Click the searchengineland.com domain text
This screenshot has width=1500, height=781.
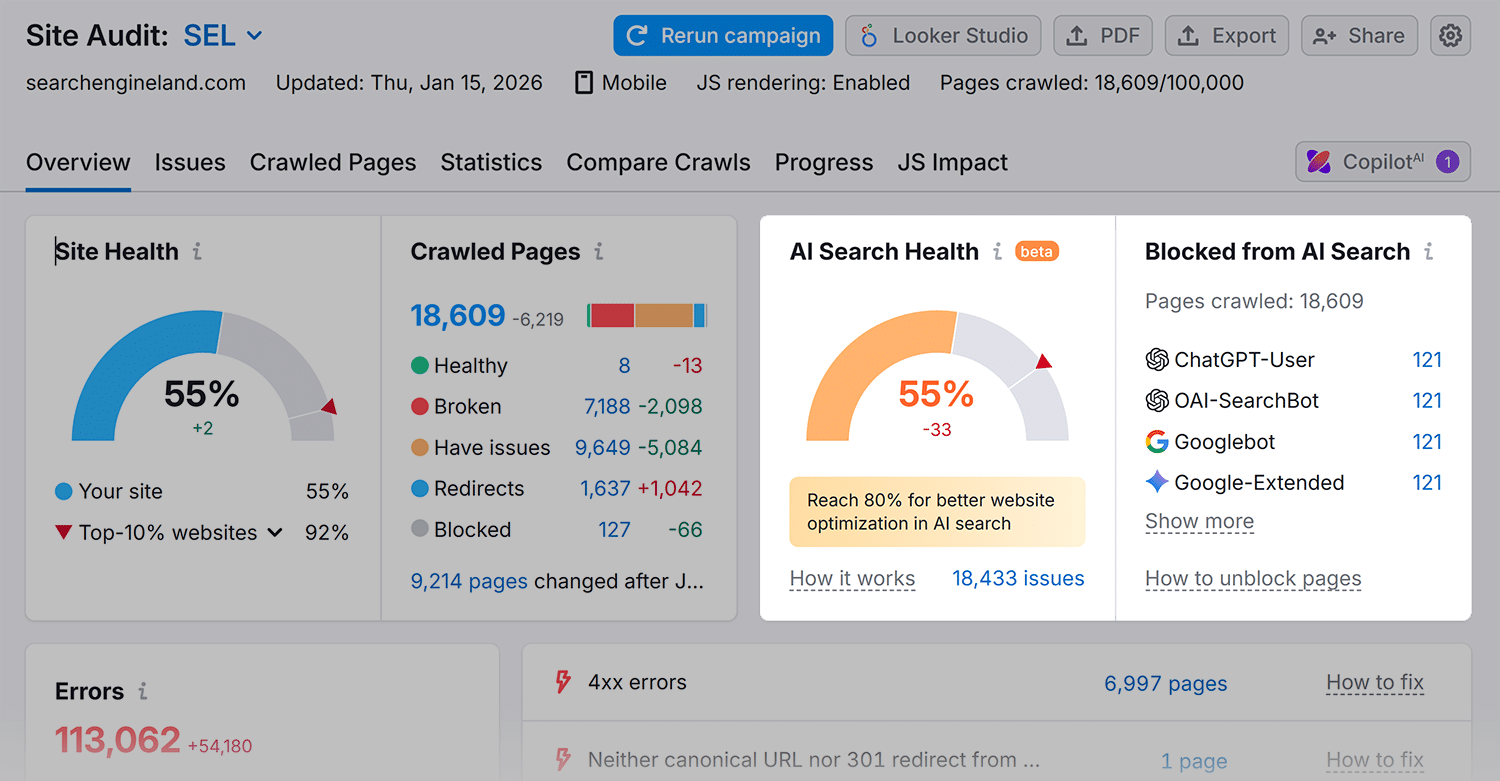[136, 83]
